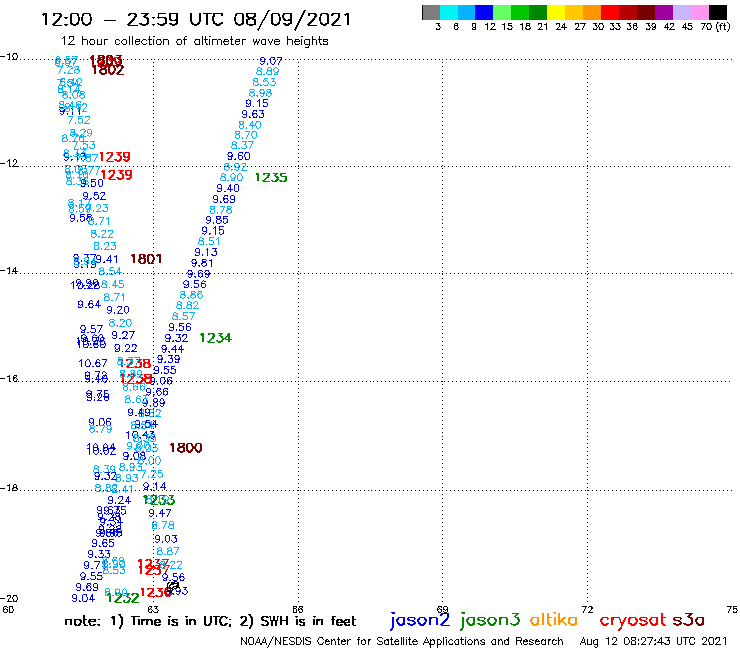This screenshot has height=650, width=740.
Task: Click the '9.85' wave height value
Action: (x=217, y=220)
